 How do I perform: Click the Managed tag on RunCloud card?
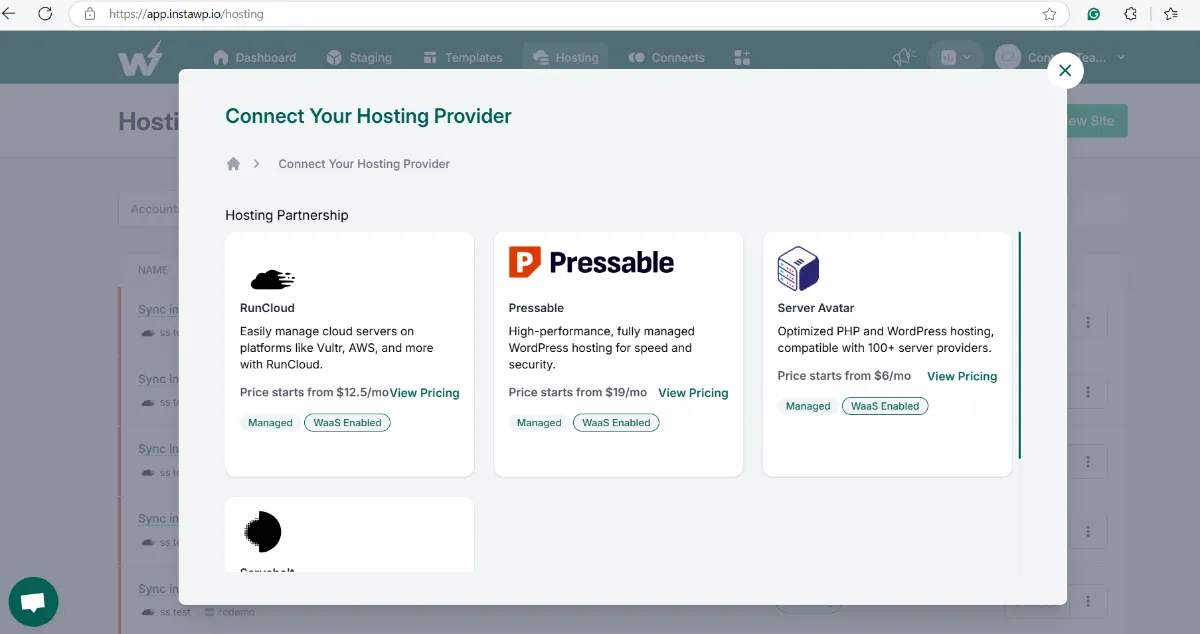(270, 423)
